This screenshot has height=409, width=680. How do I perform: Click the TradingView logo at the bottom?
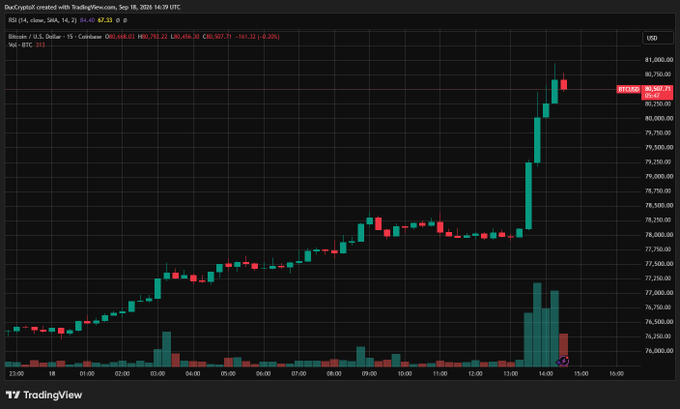(x=44, y=395)
